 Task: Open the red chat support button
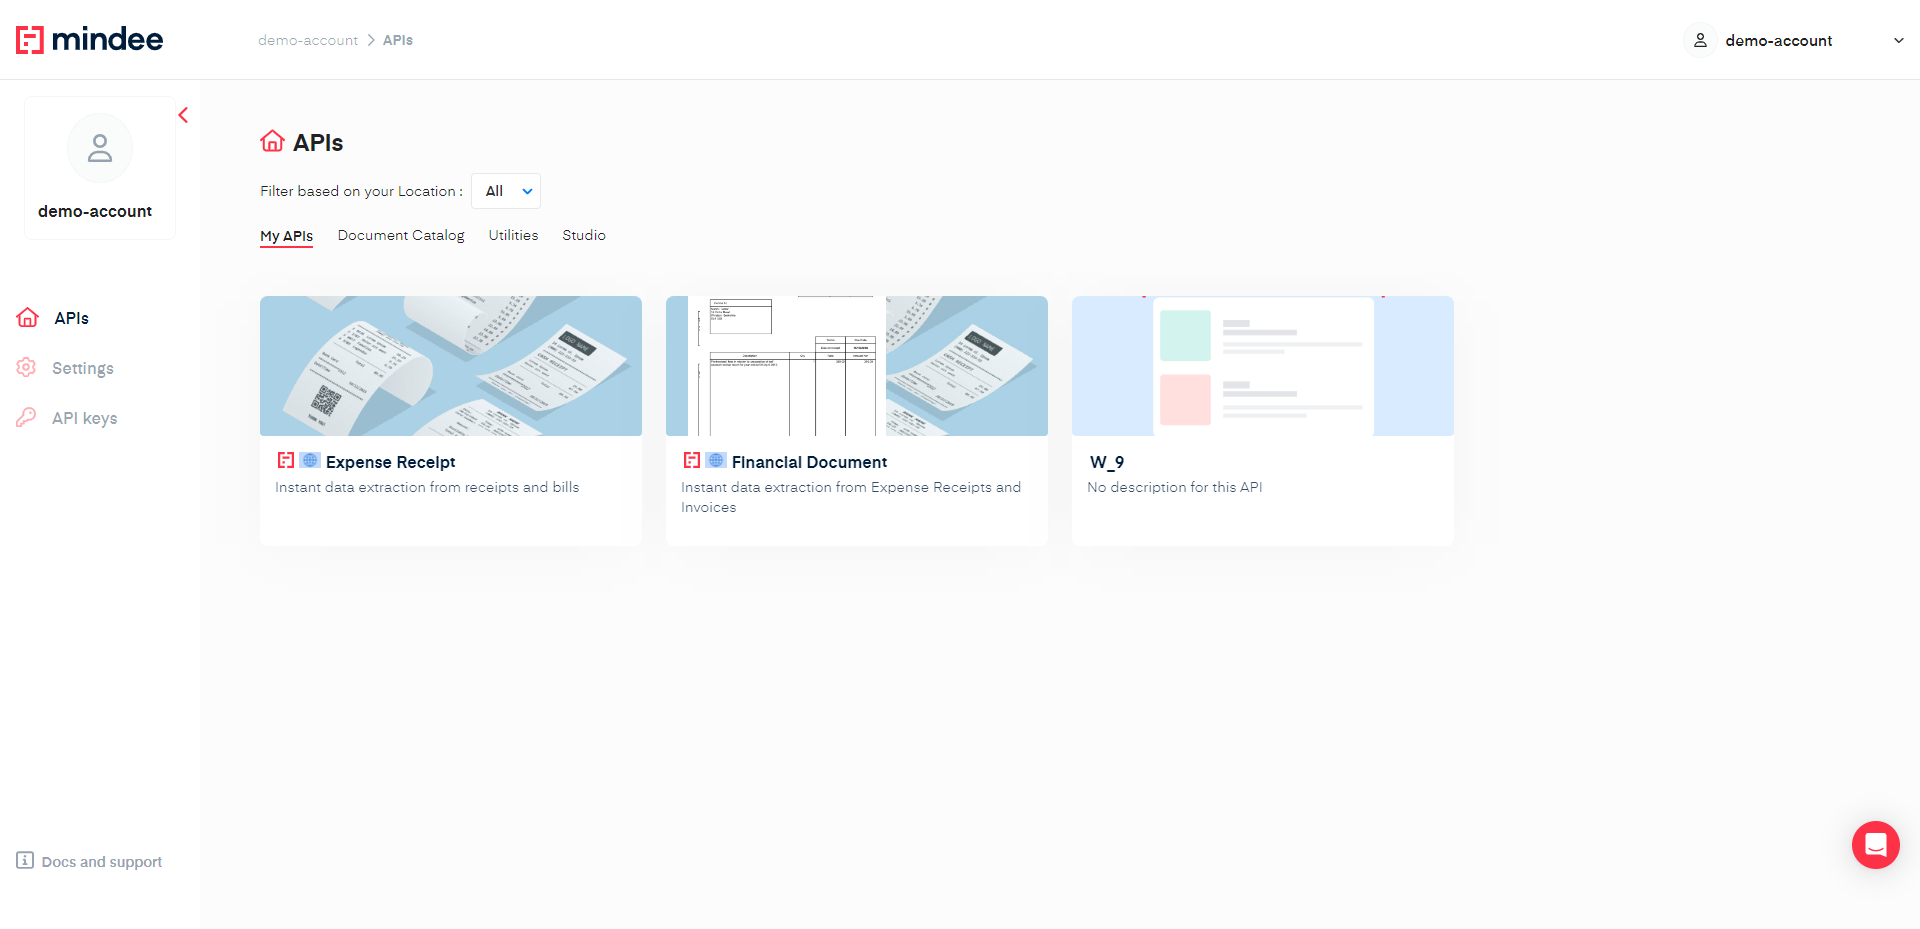point(1876,845)
